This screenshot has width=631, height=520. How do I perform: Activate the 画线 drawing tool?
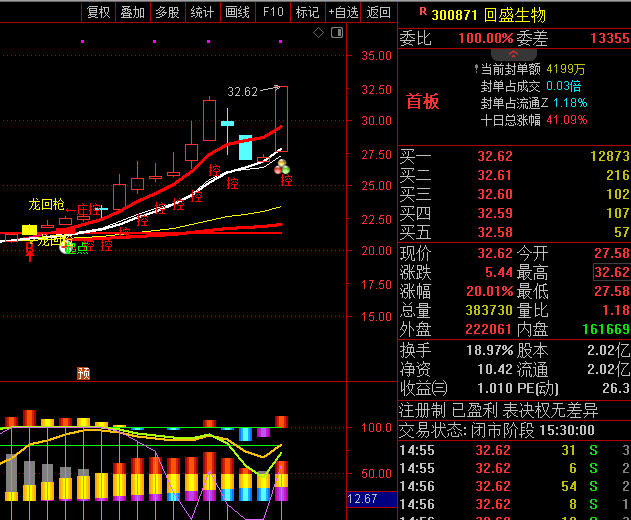pos(237,12)
